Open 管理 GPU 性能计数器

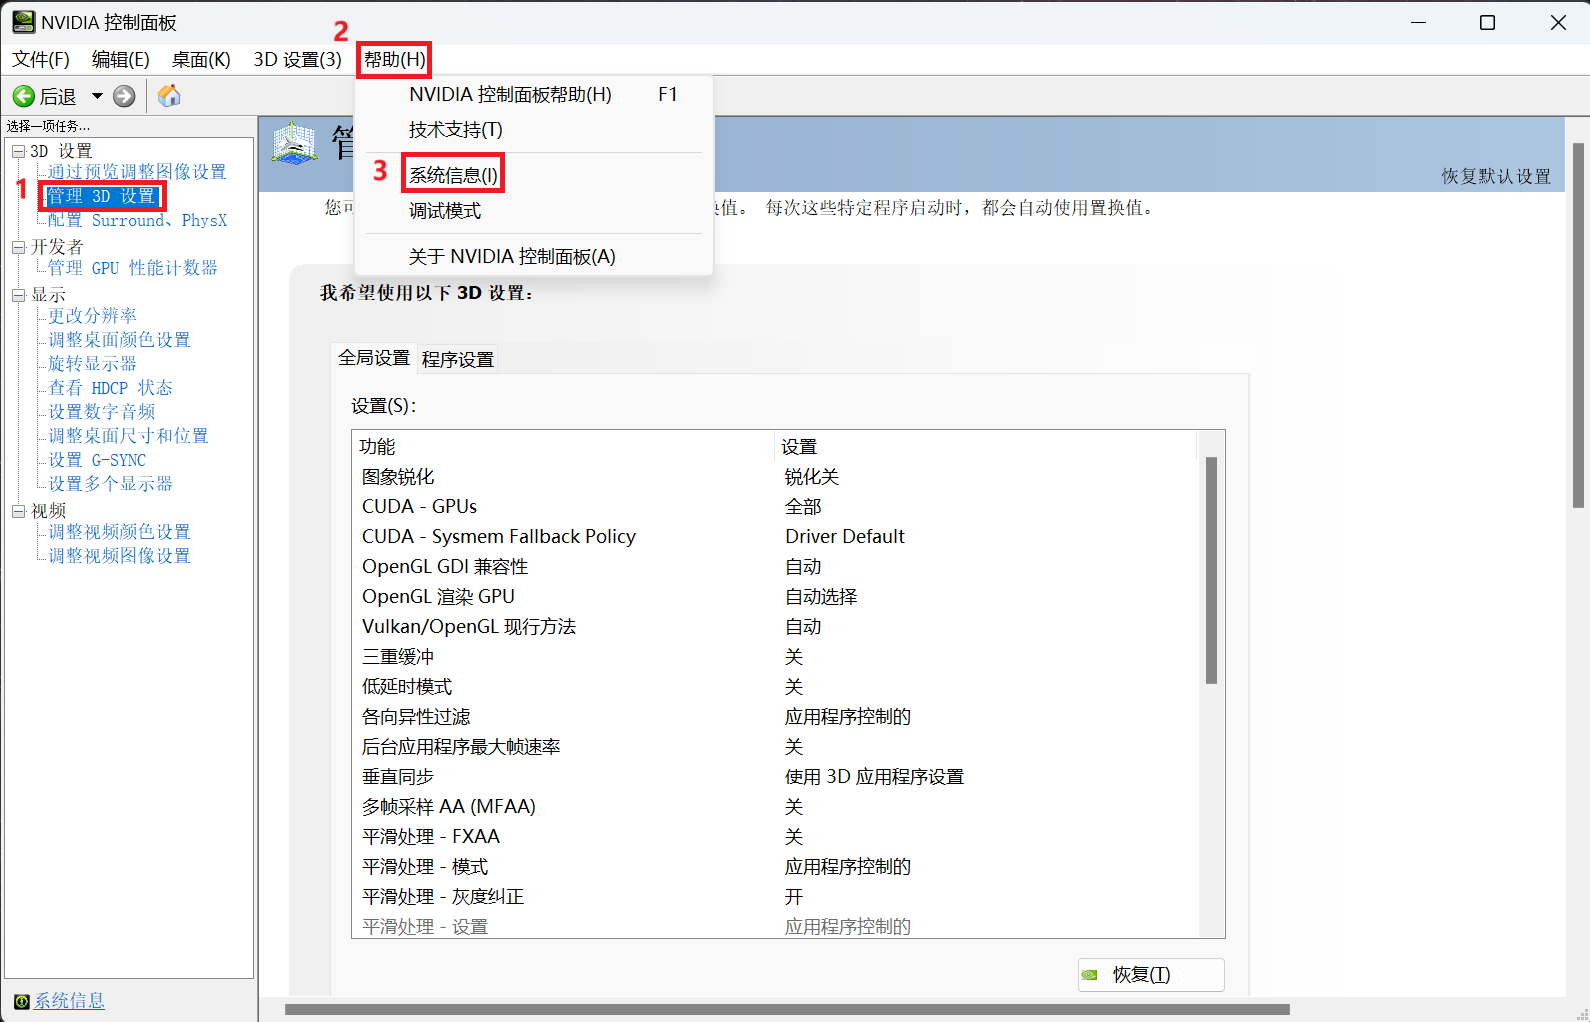pyautogui.click(x=132, y=268)
